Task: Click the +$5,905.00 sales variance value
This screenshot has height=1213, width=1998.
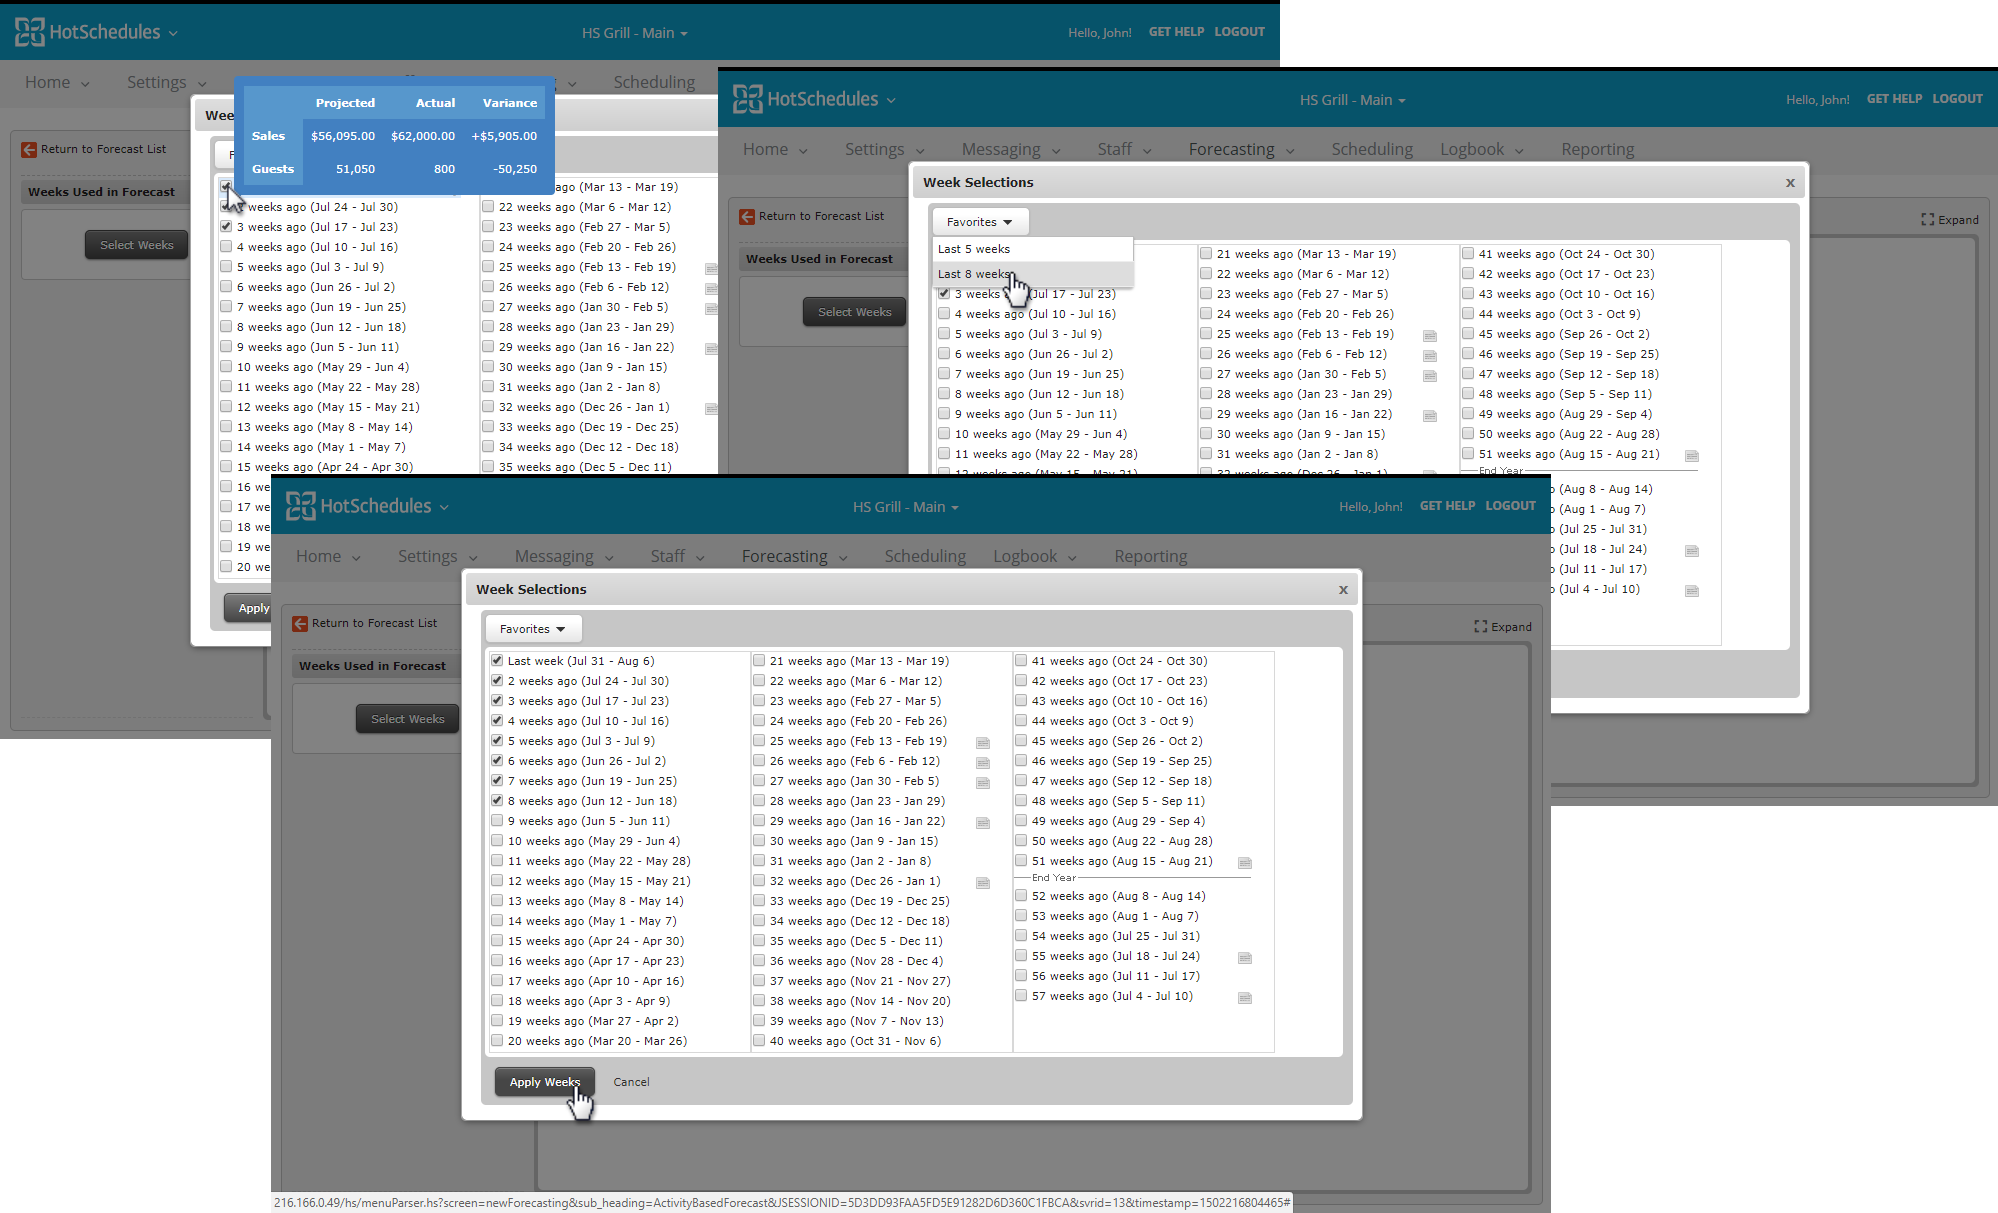Action: [x=504, y=136]
